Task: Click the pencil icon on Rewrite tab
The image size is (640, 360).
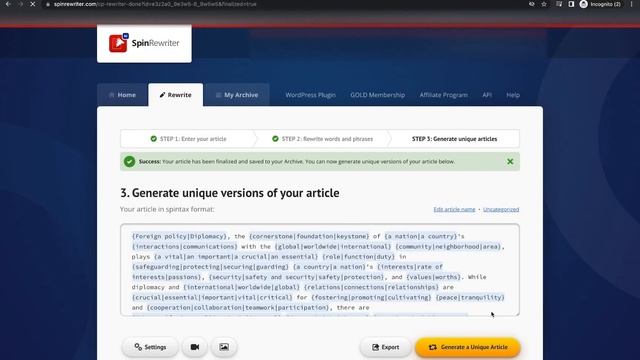Action: click(x=162, y=95)
